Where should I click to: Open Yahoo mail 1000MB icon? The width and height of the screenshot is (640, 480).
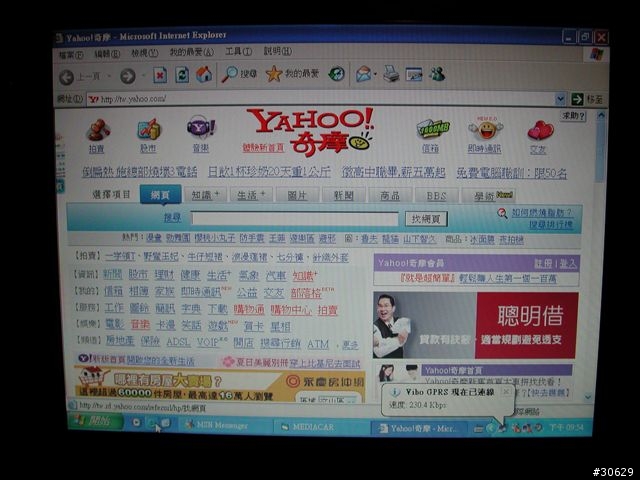(x=433, y=130)
